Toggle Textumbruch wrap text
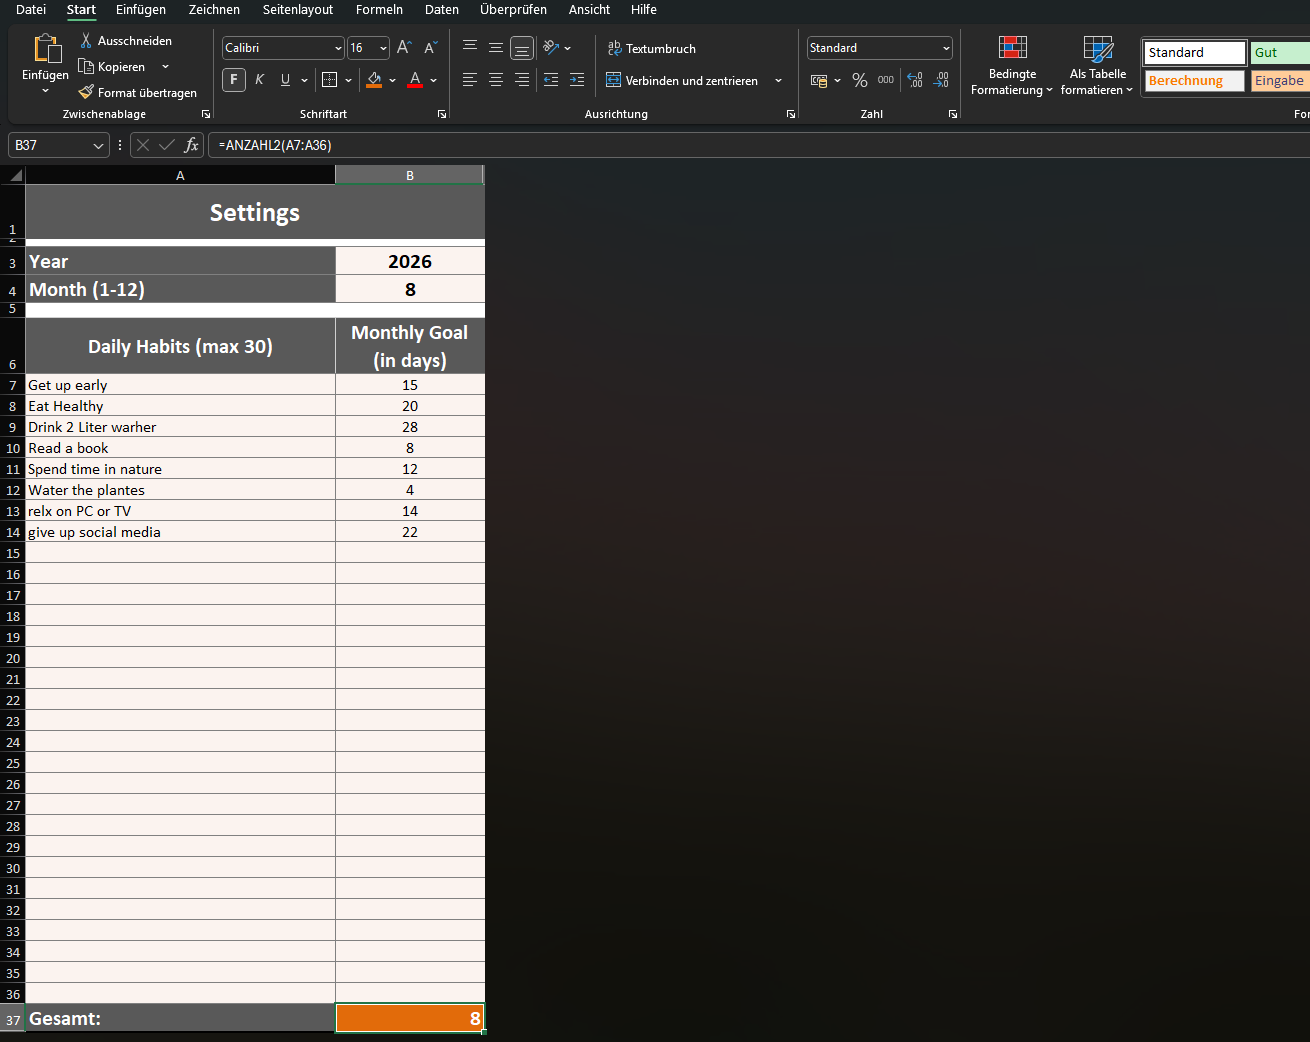The image size is (1310, 1042). pos(651,48)
